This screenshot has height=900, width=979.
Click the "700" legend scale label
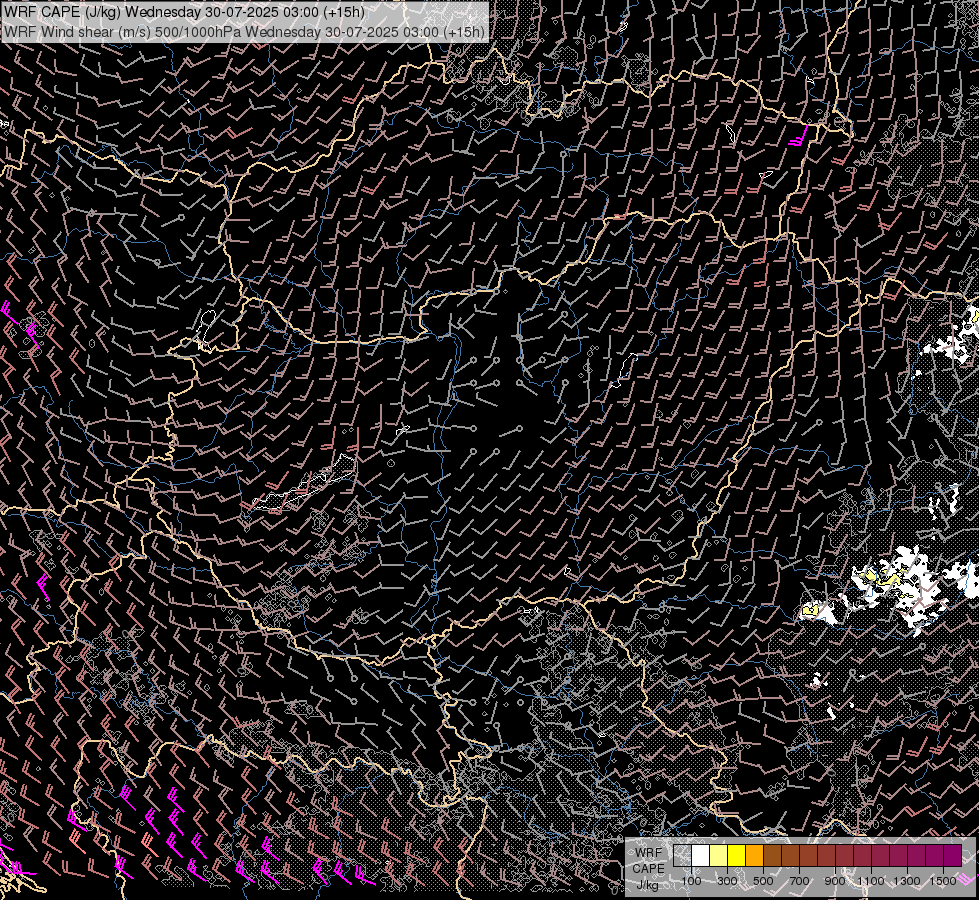(x=799, y=881)
